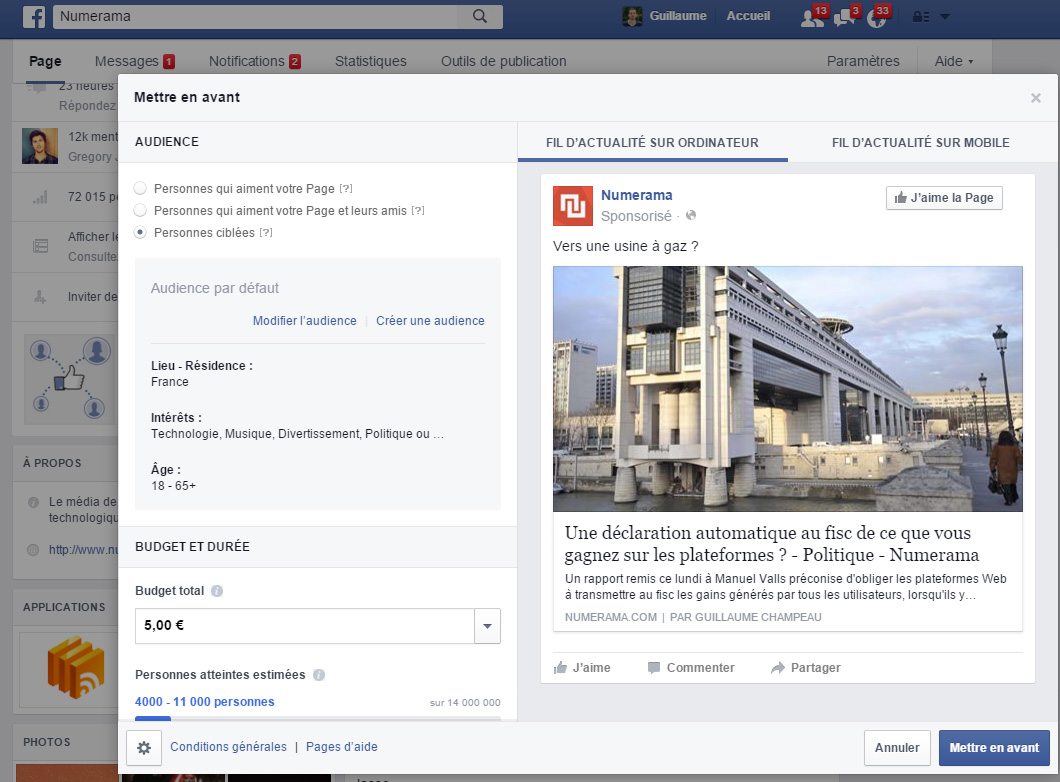Open the Statistiques tab
This screenshot has height=782, width=1060.
tap(370, 61)
